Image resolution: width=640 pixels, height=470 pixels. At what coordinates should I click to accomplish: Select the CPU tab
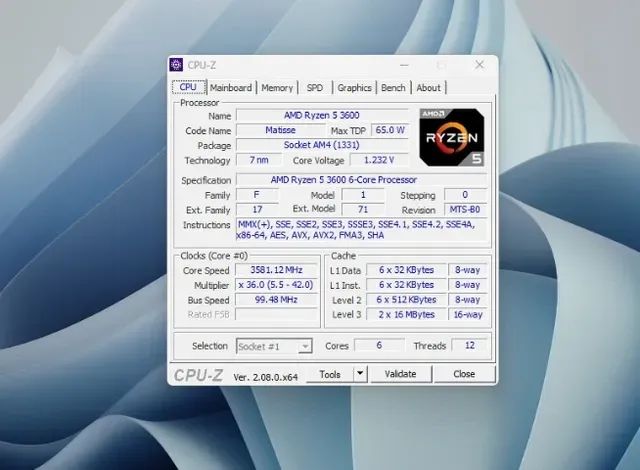[188, 88]
